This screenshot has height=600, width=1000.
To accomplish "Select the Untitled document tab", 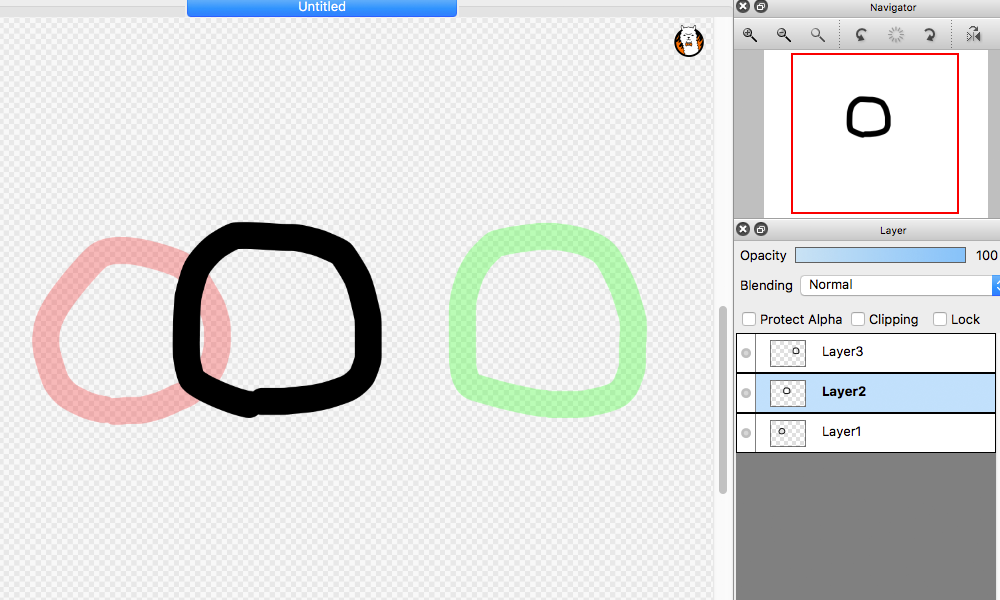I will point(322,8).
